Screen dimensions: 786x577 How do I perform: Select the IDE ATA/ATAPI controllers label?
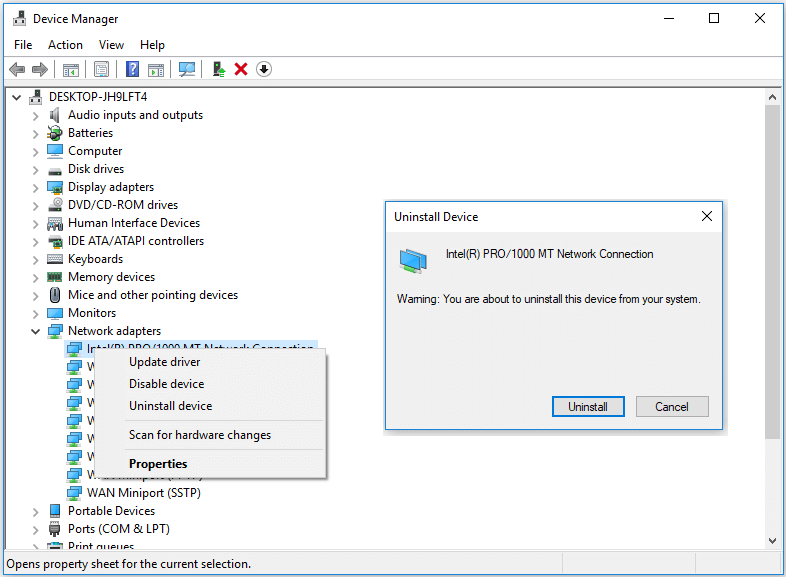pyautogui.click(x=136, y=241)
